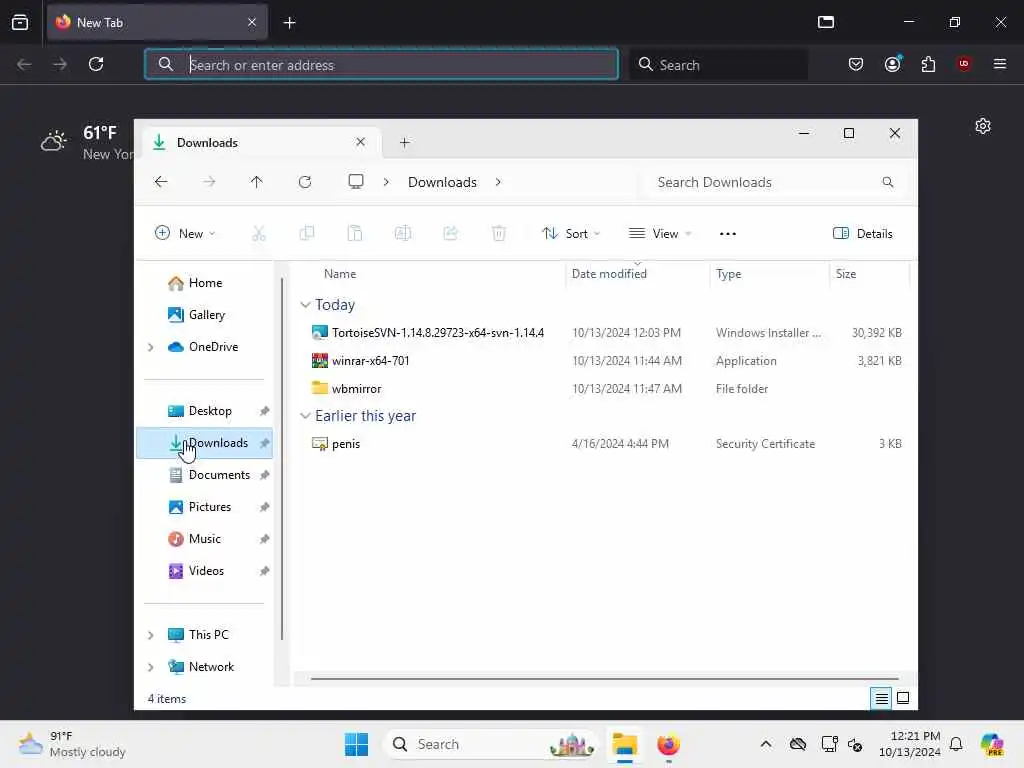Open Firefox extensions puzzle icon
Image resolution: width=1024 pixels, height=768 pixels.
[x=928, y=64]
